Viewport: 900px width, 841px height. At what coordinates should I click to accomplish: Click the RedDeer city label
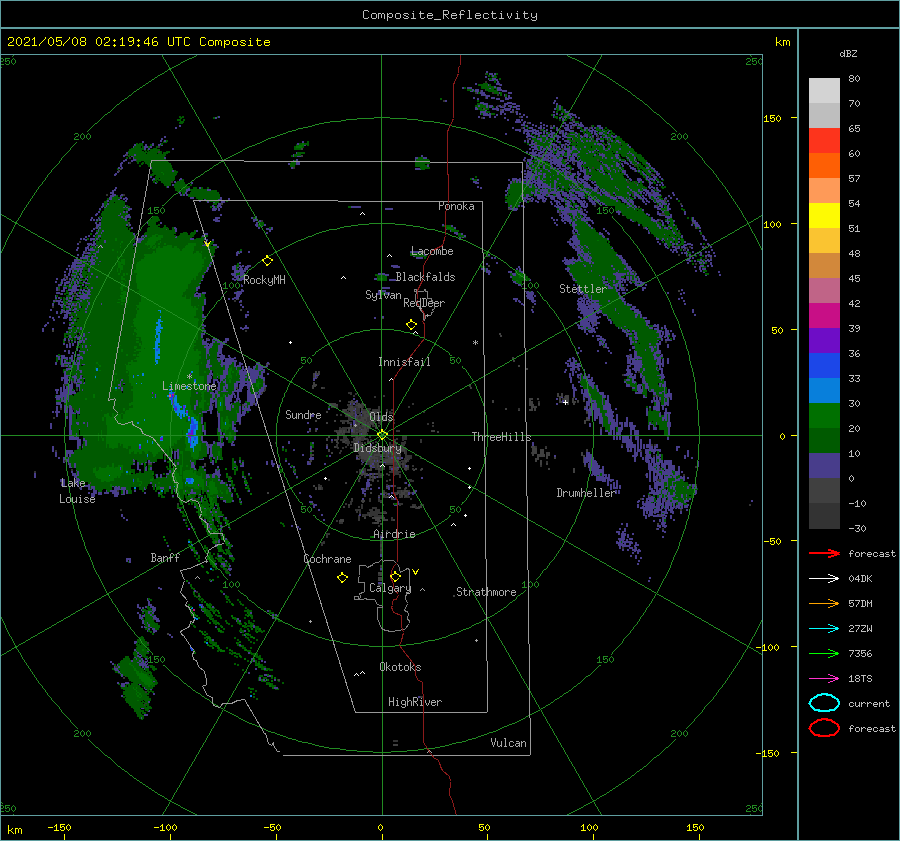click(424, 303)
